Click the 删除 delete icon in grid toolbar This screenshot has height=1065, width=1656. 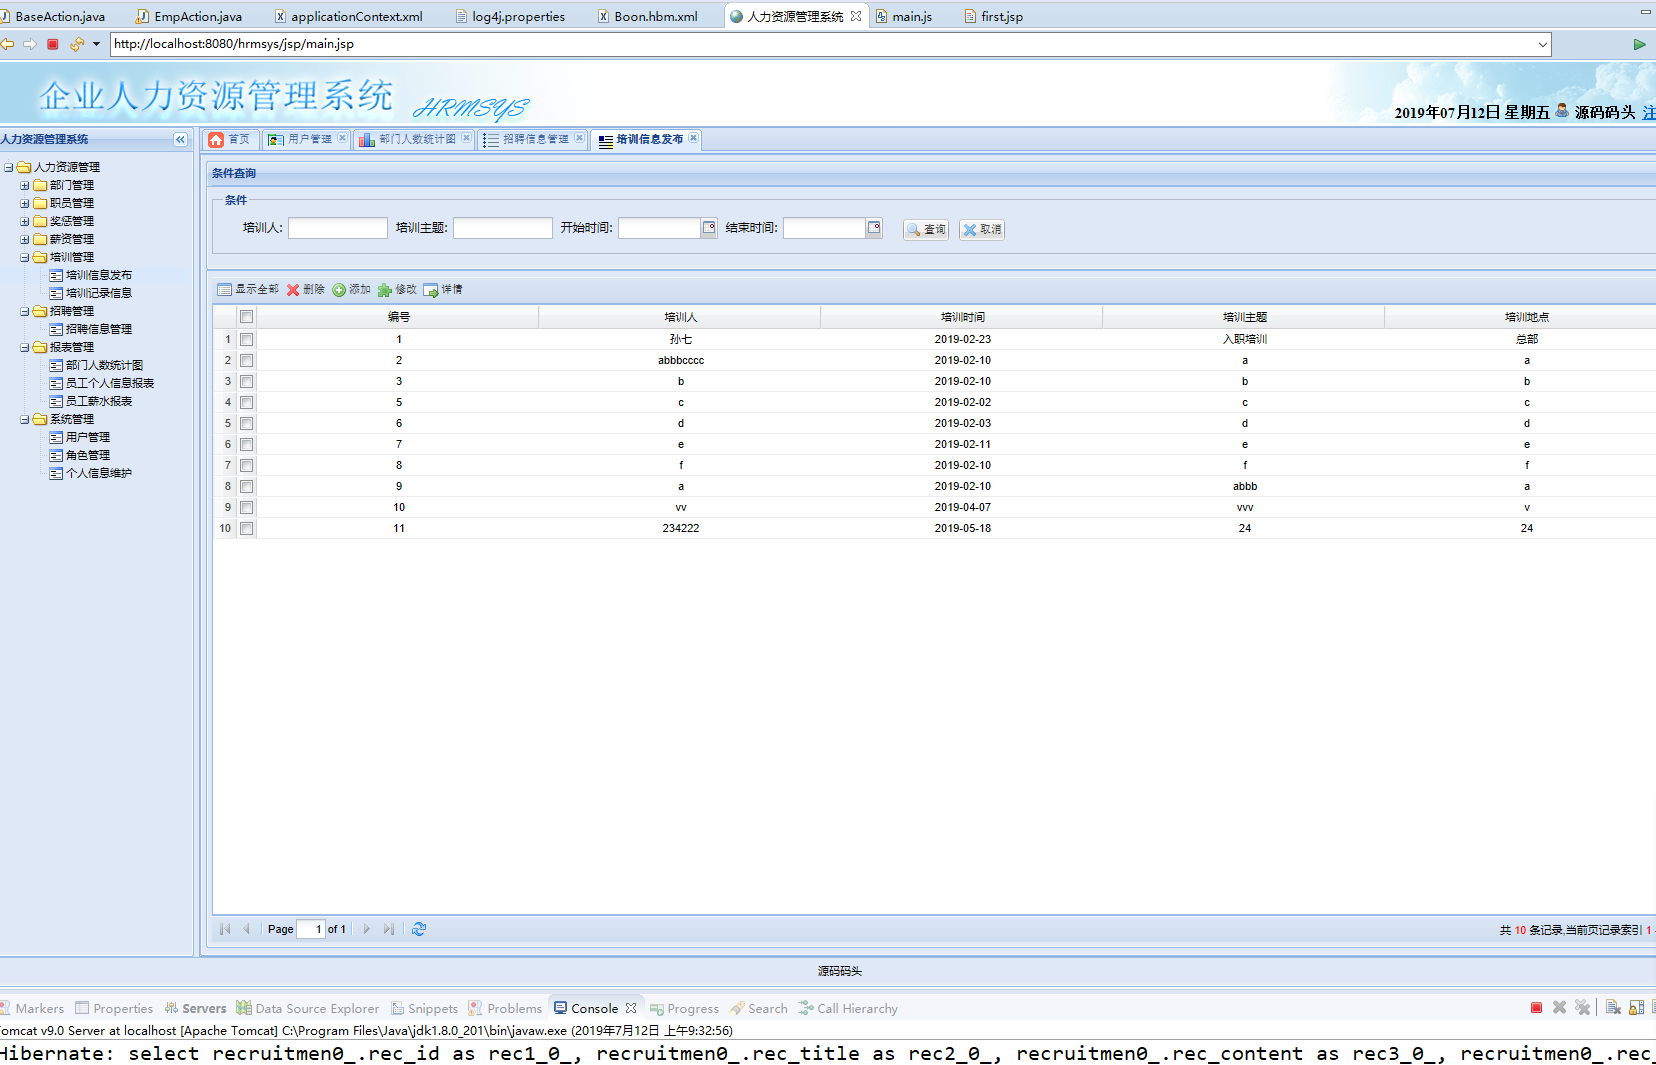294,290
